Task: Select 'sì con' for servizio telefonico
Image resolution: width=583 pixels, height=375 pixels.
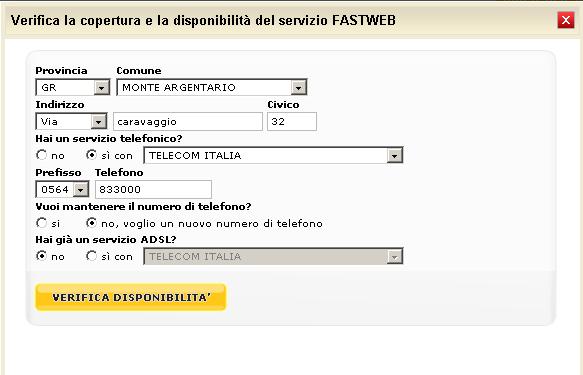Action: [91, 155]
